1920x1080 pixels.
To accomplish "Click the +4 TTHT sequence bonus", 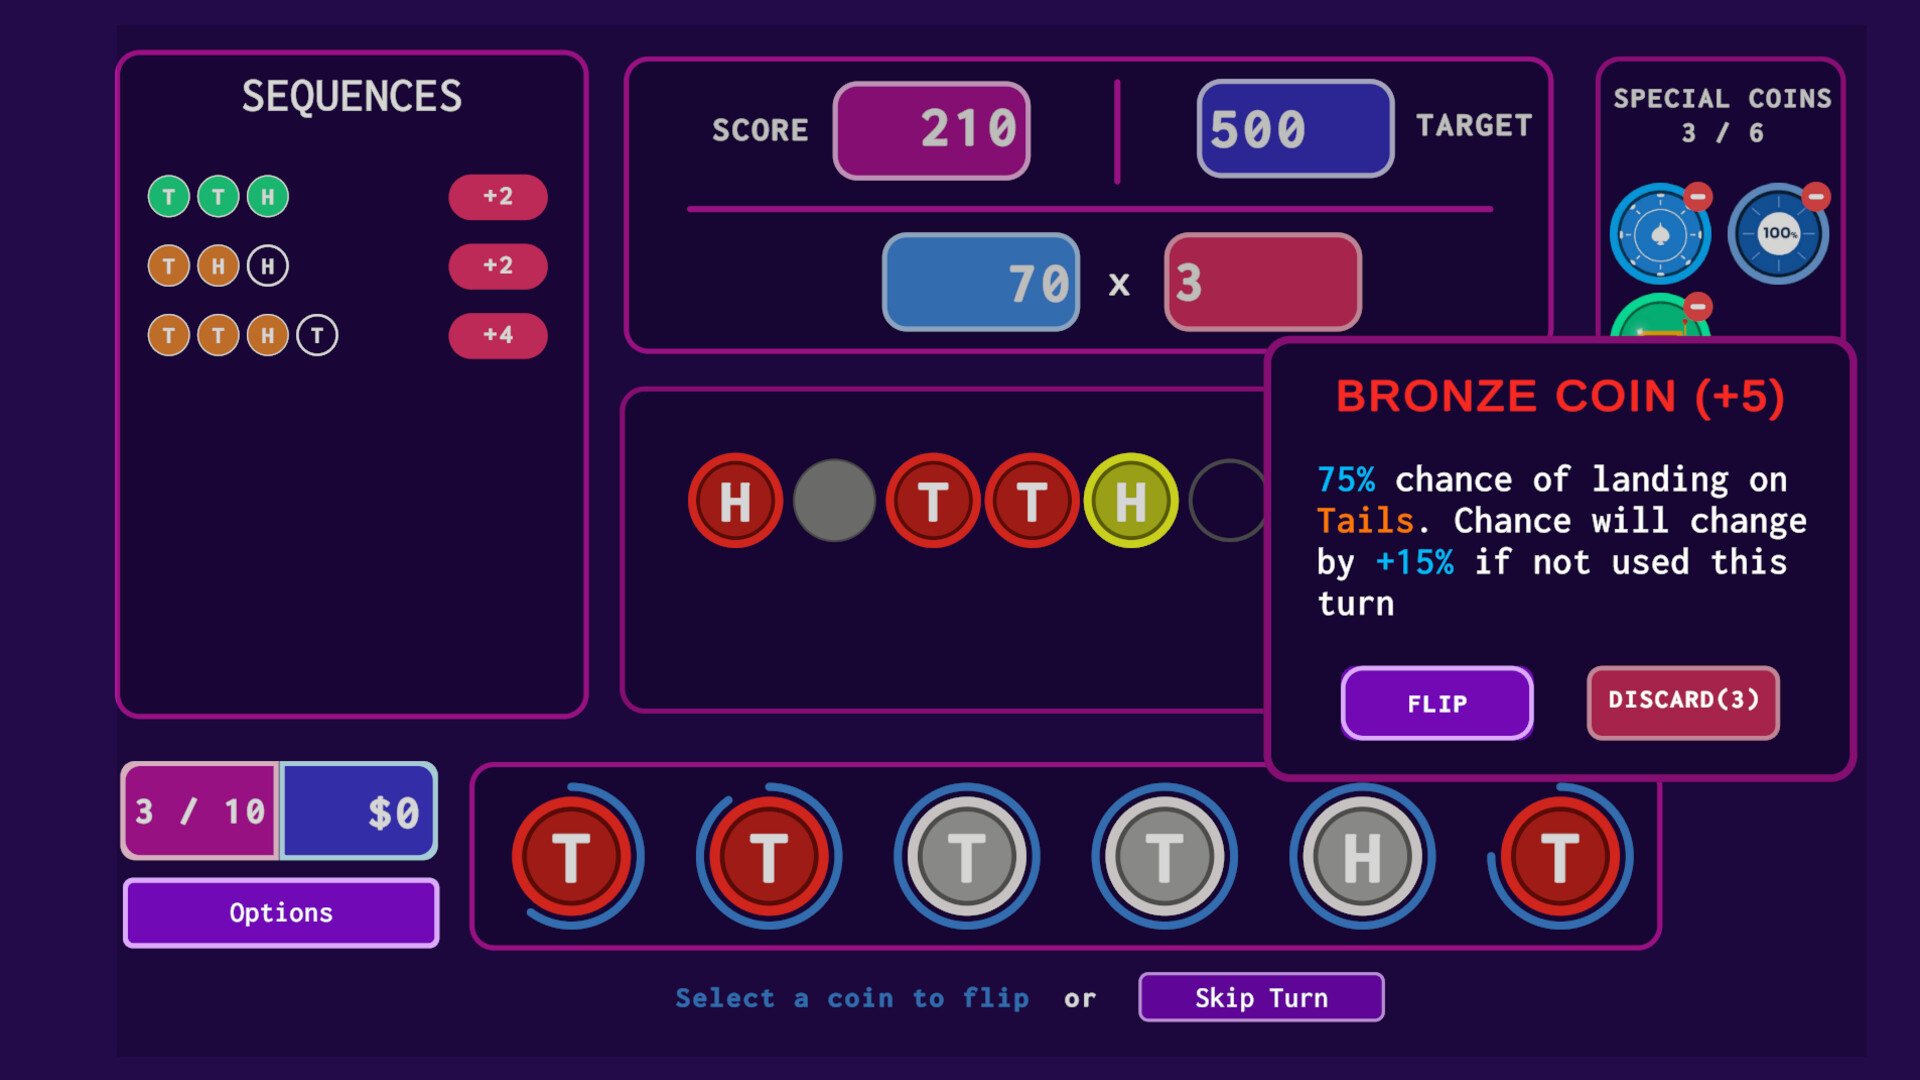I will tap(498, 335).
